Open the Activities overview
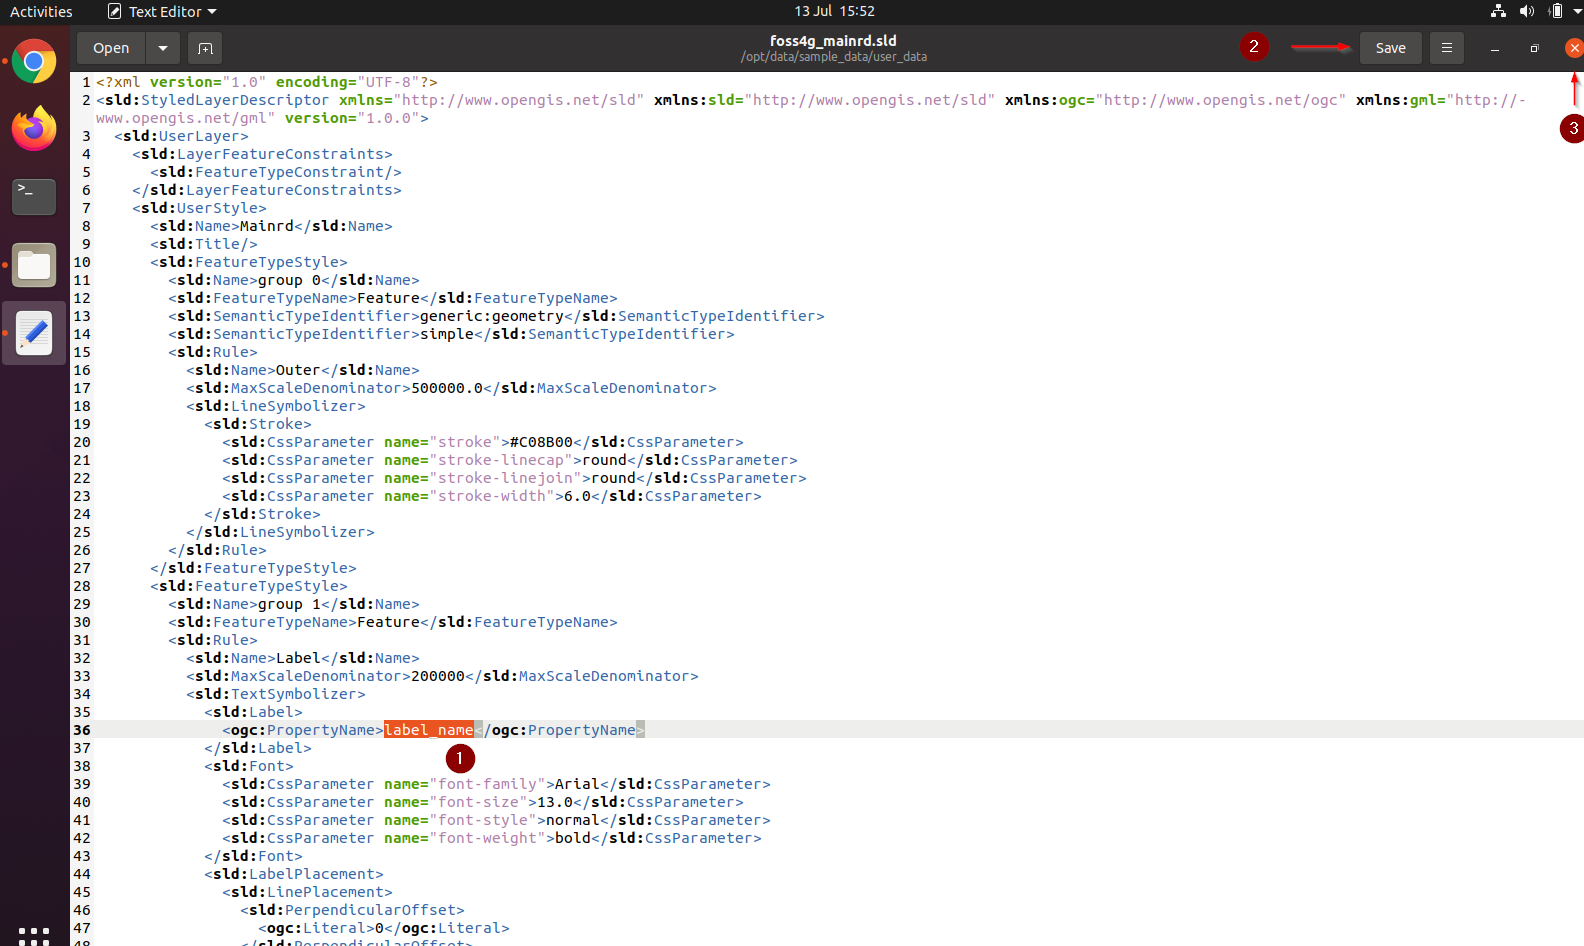1584x946 pixels. tap(41, 11)
